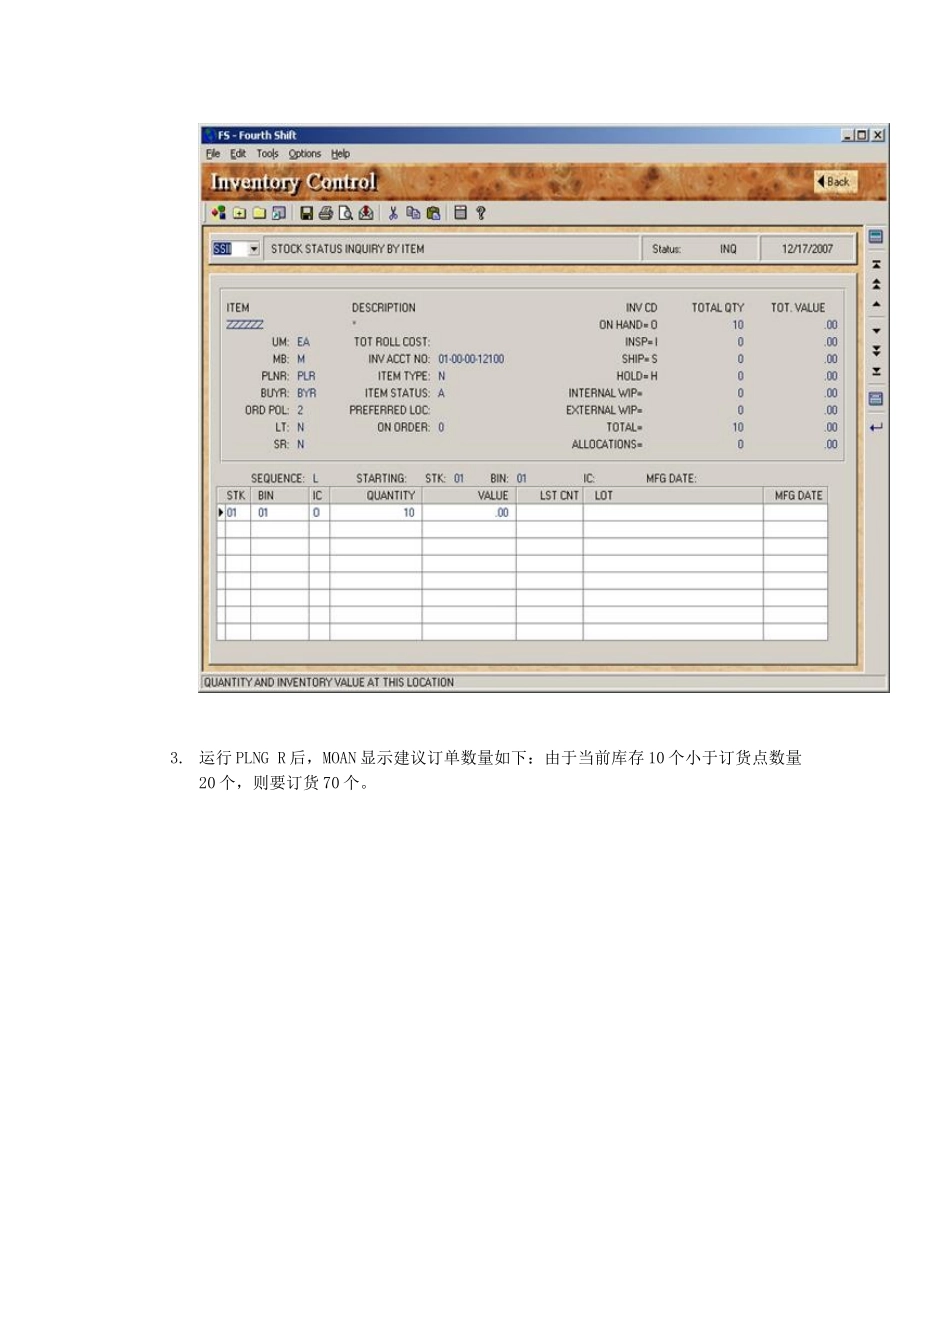
Task: Maximize the Fourth Shift window
Action: coord(861,135)
